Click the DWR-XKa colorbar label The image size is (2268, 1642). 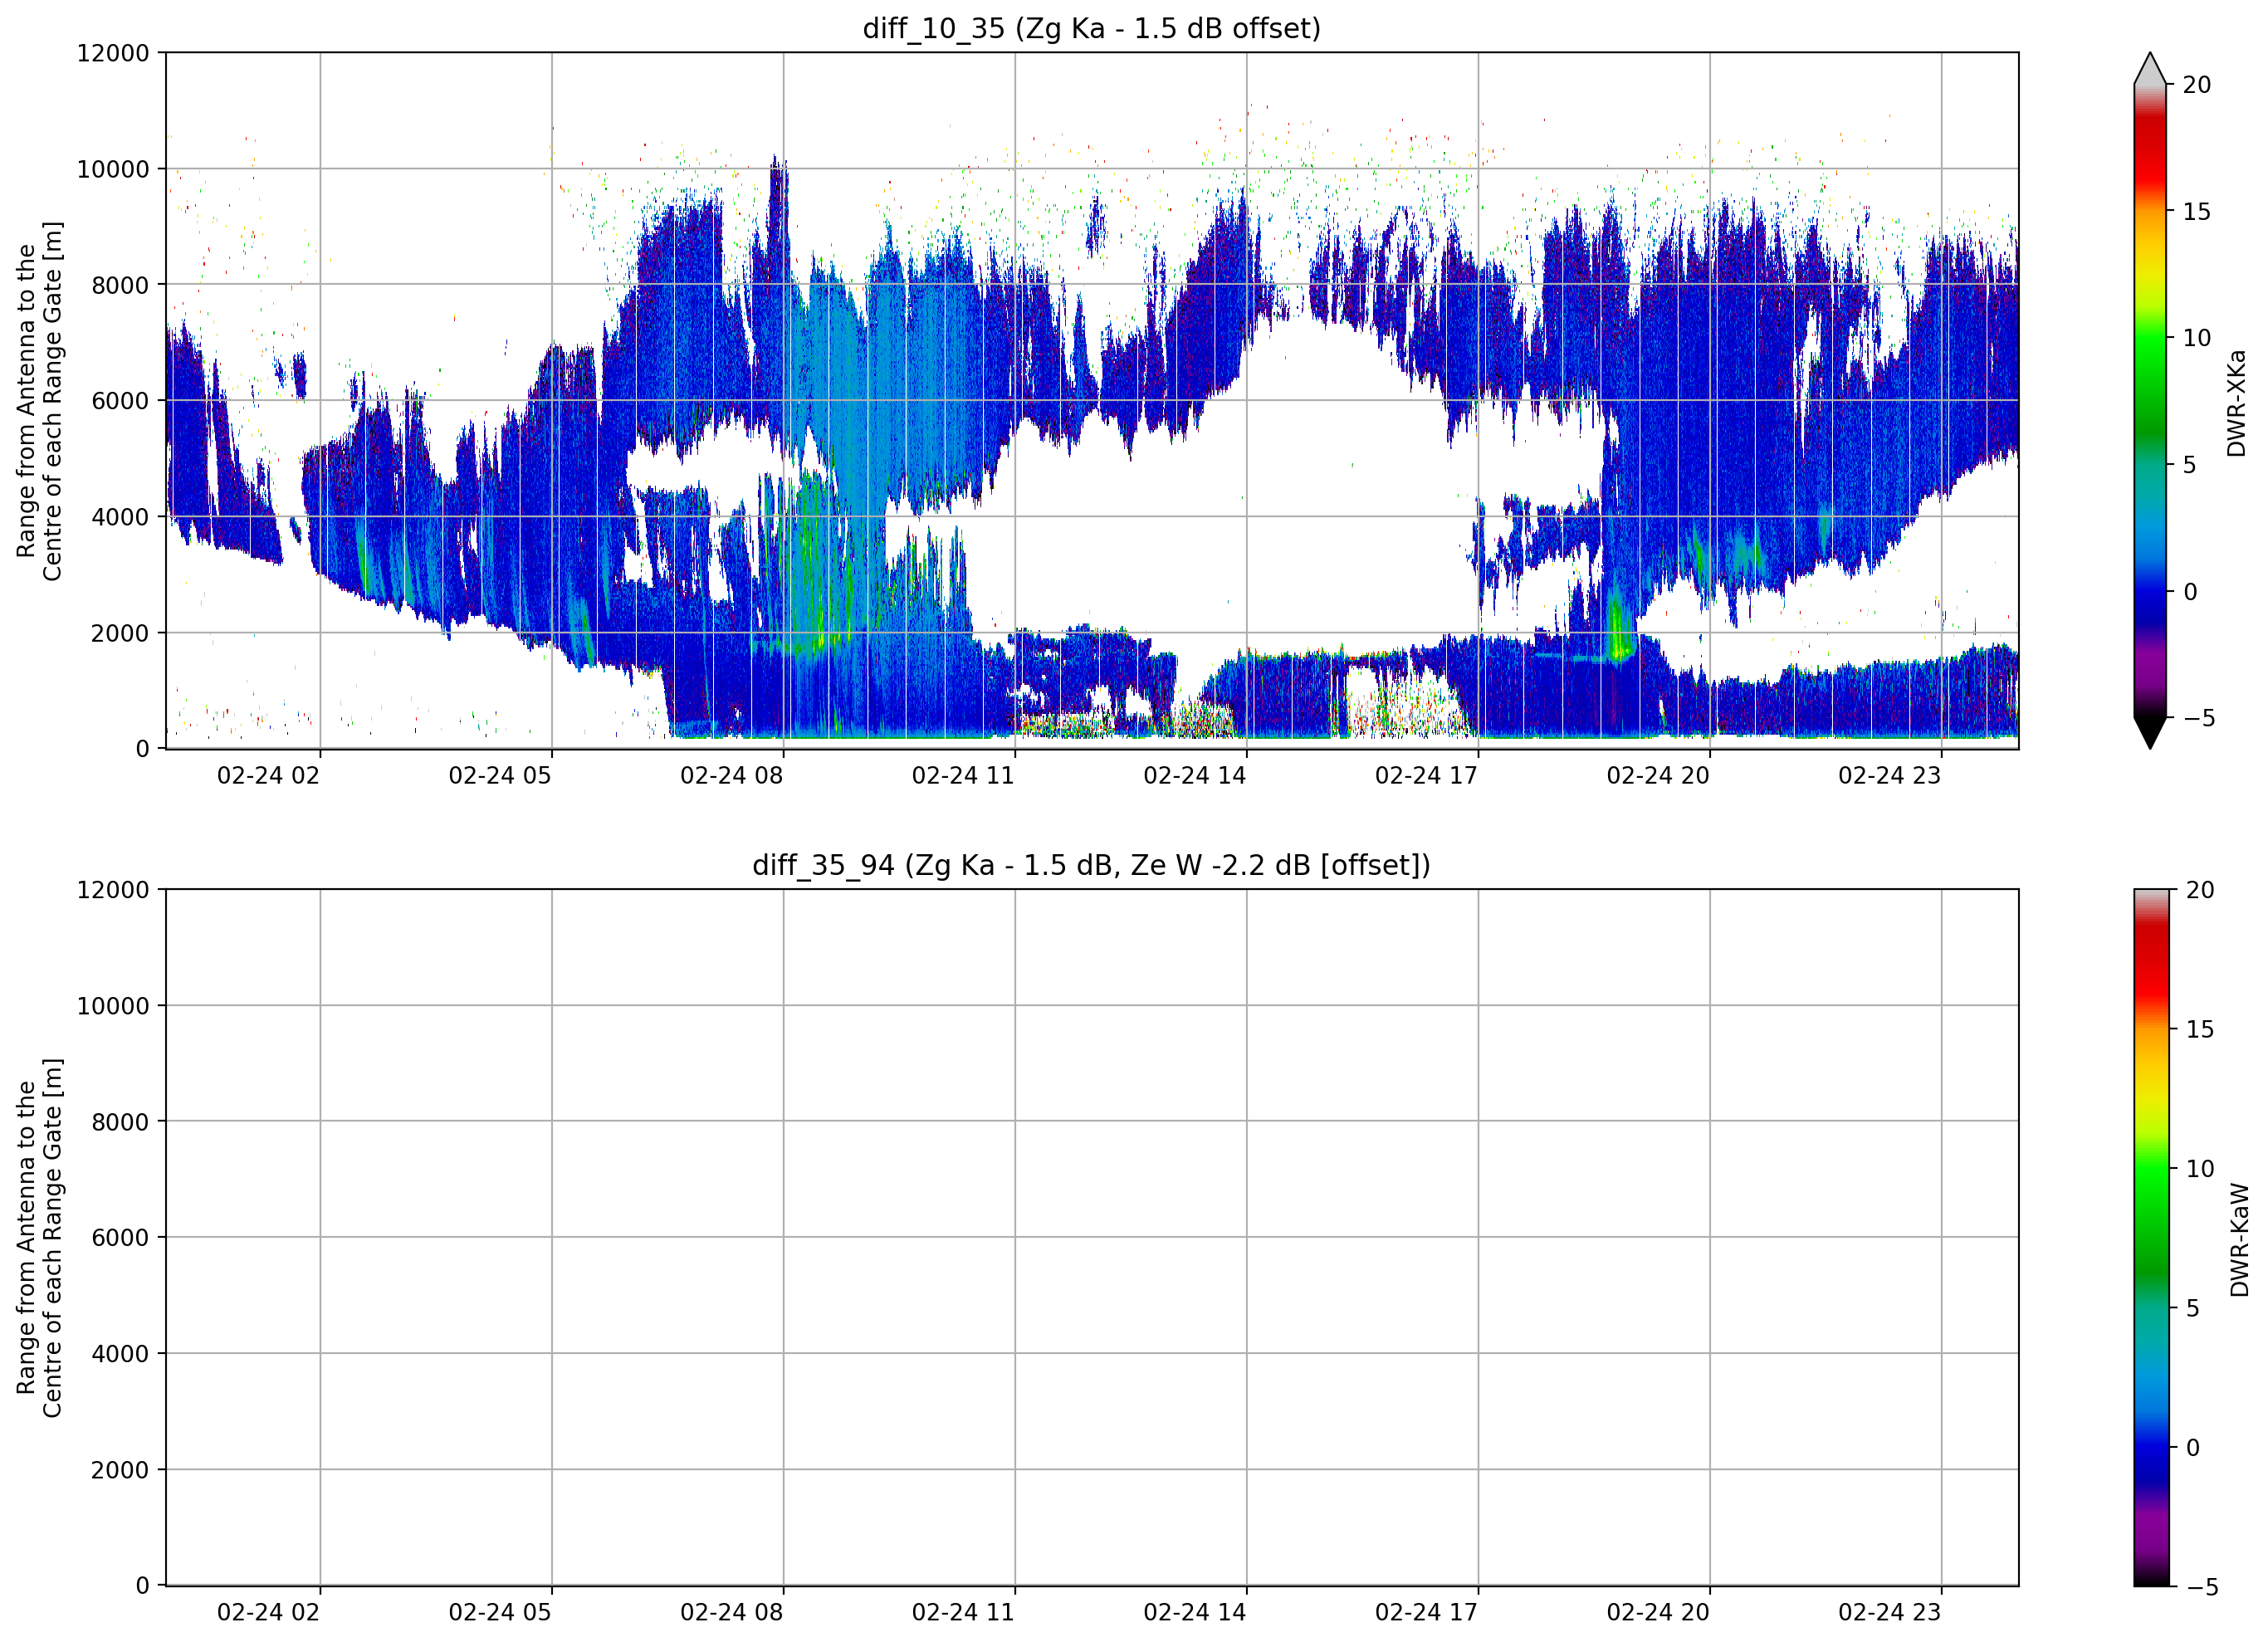pyautogui.click(x=2237, y=403)
